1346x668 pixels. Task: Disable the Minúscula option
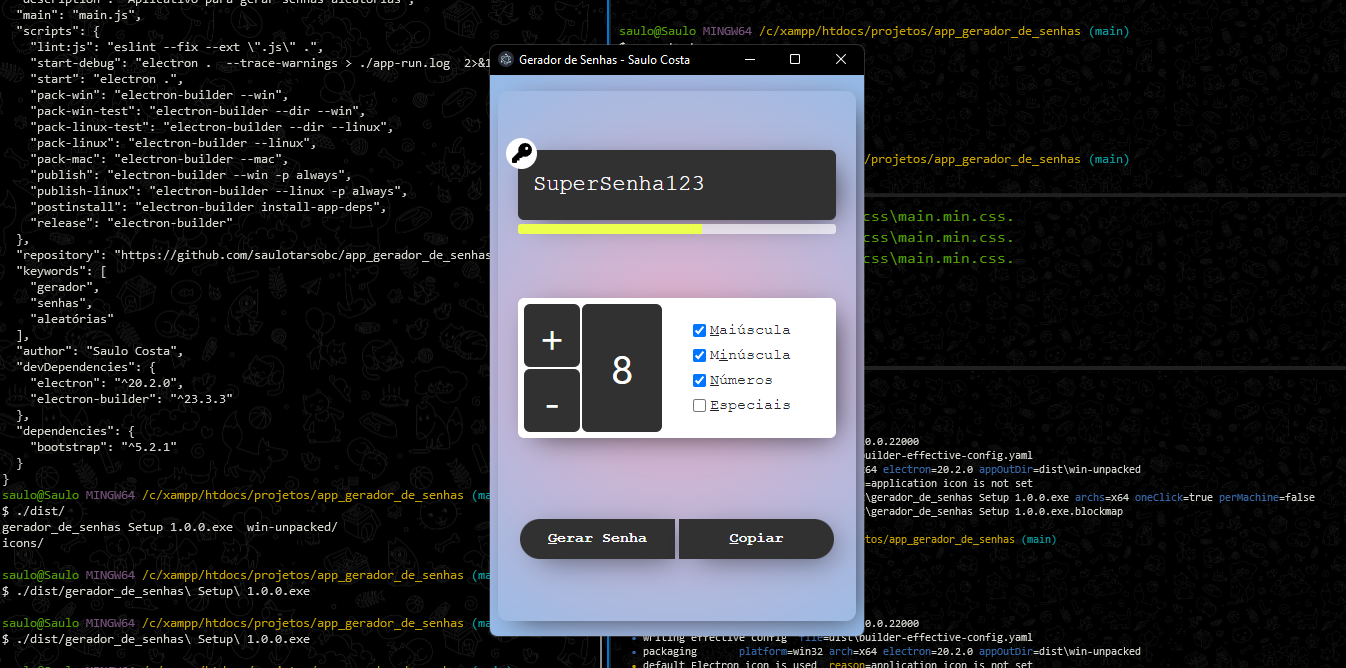(x=700, y=356)
